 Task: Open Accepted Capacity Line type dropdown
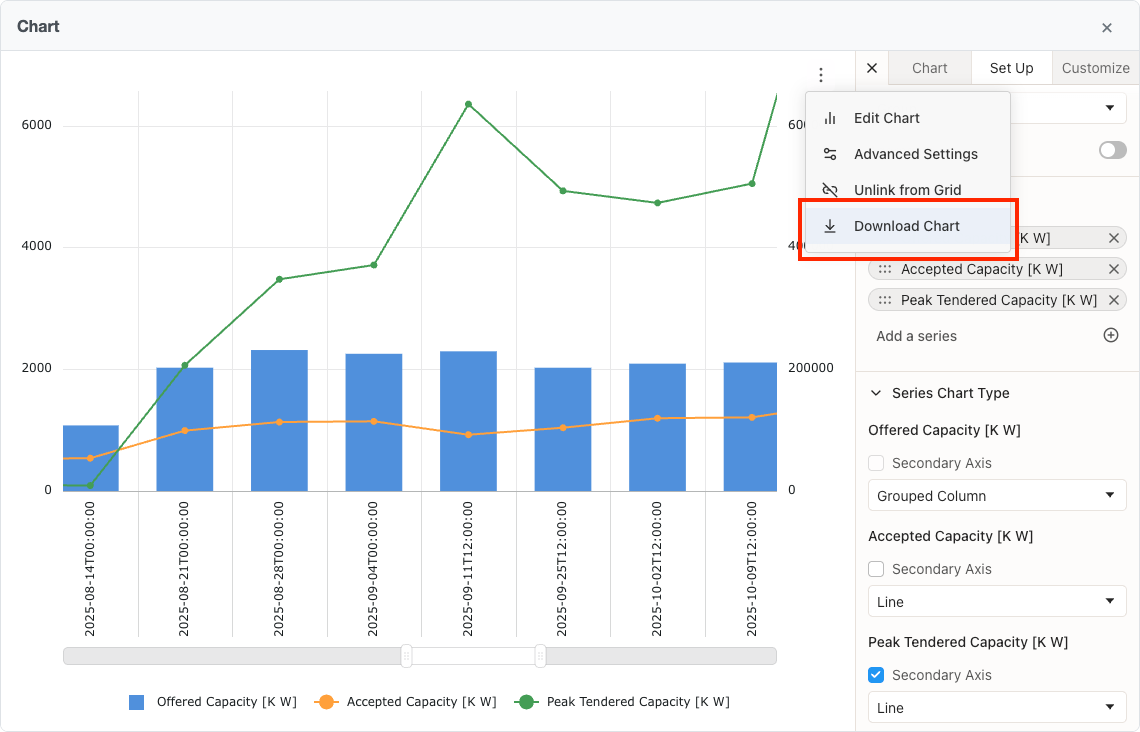(x=997, y=602)
